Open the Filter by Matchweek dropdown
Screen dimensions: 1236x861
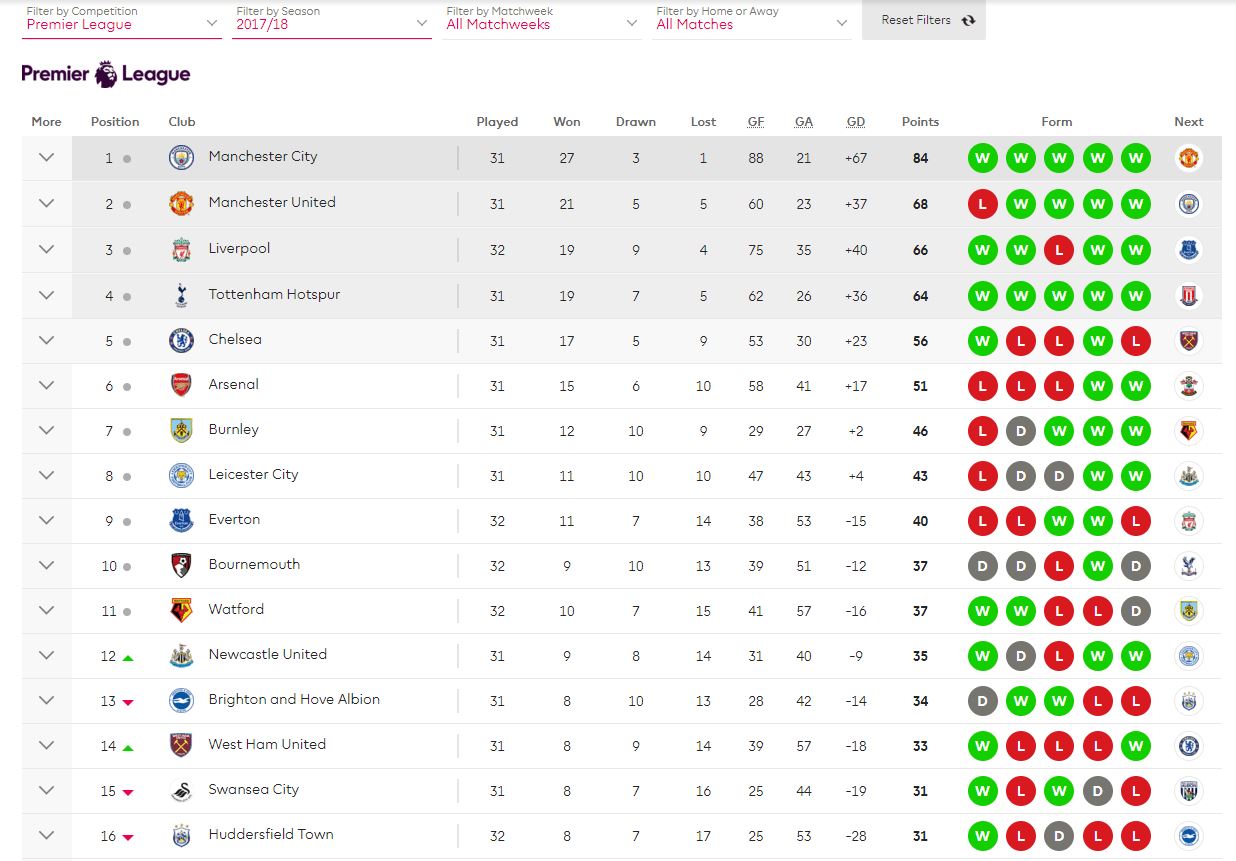542,19
